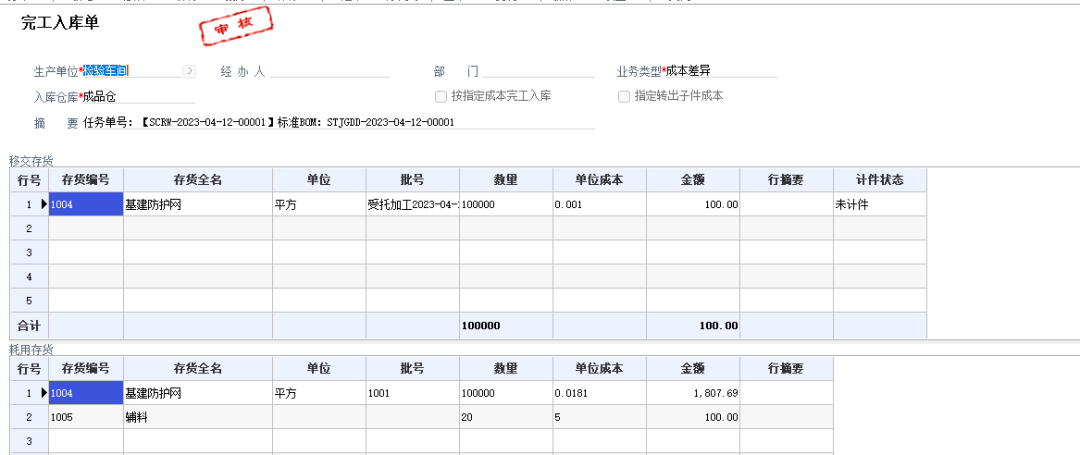Open the 生产单位 lookup arrow button
1080x455 pixels.
[189, 71]
